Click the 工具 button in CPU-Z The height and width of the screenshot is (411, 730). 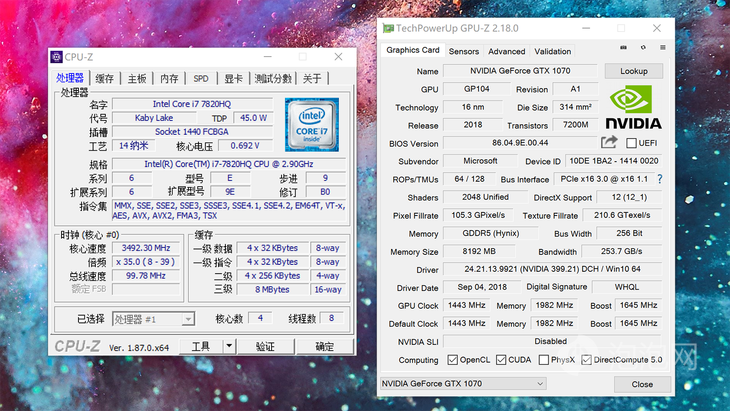201,346
